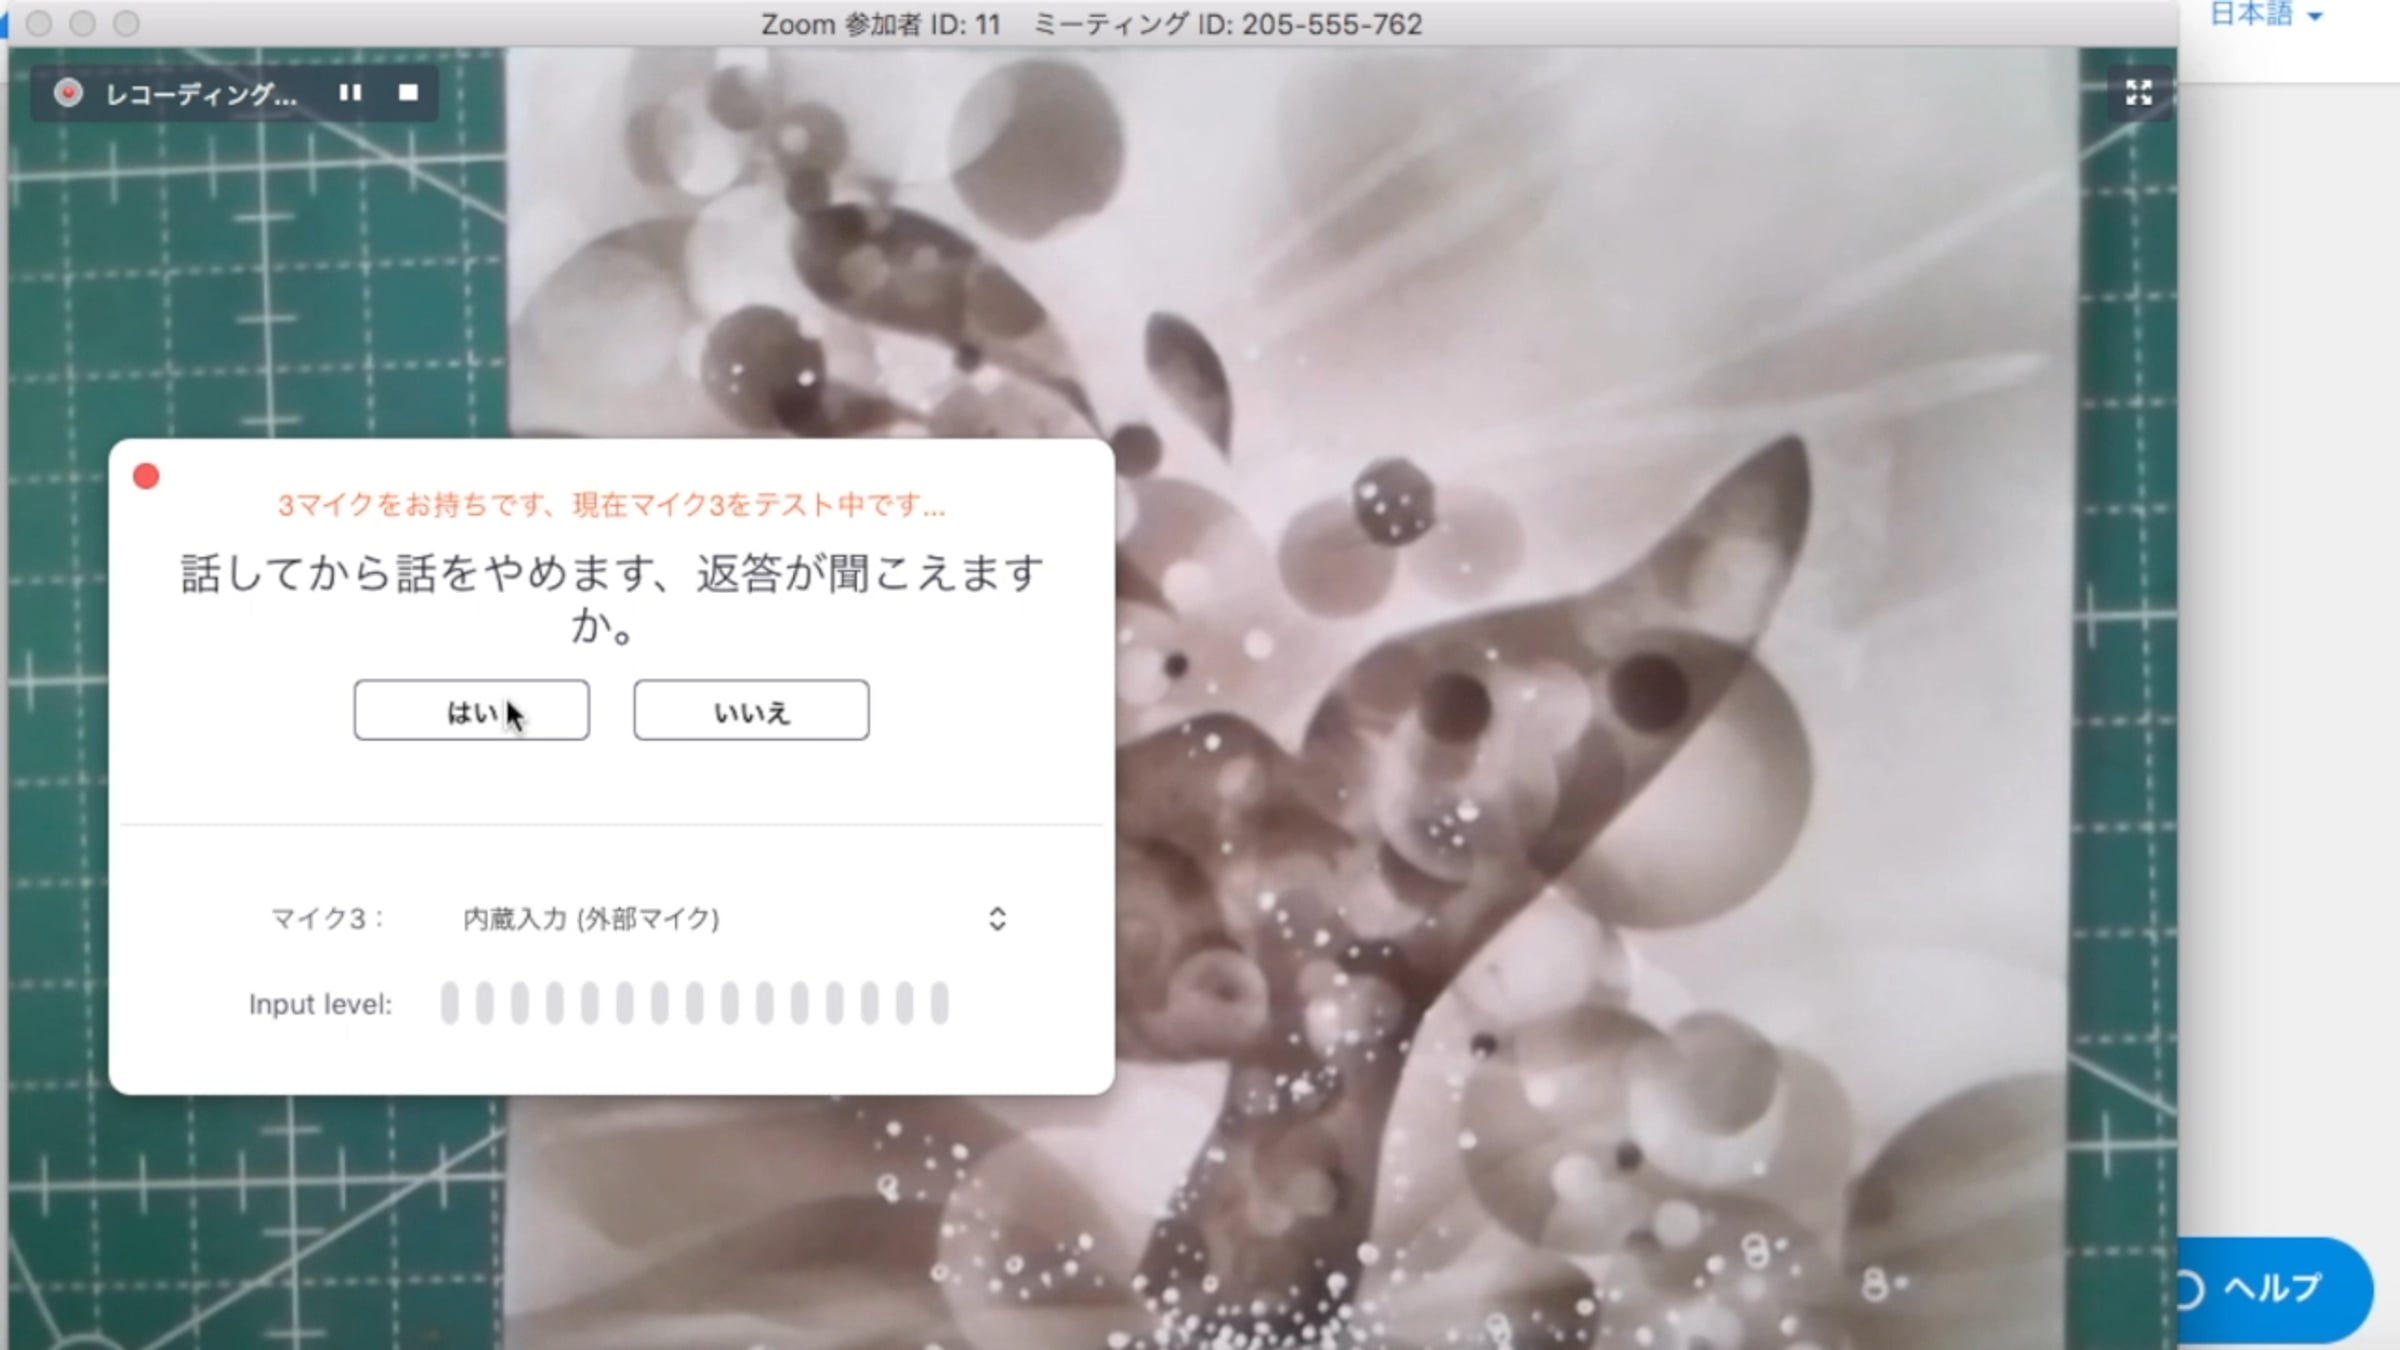Answer はい to hearing the reply
This screenshot has height=1350, width=2400.
[x=471, y=711]
